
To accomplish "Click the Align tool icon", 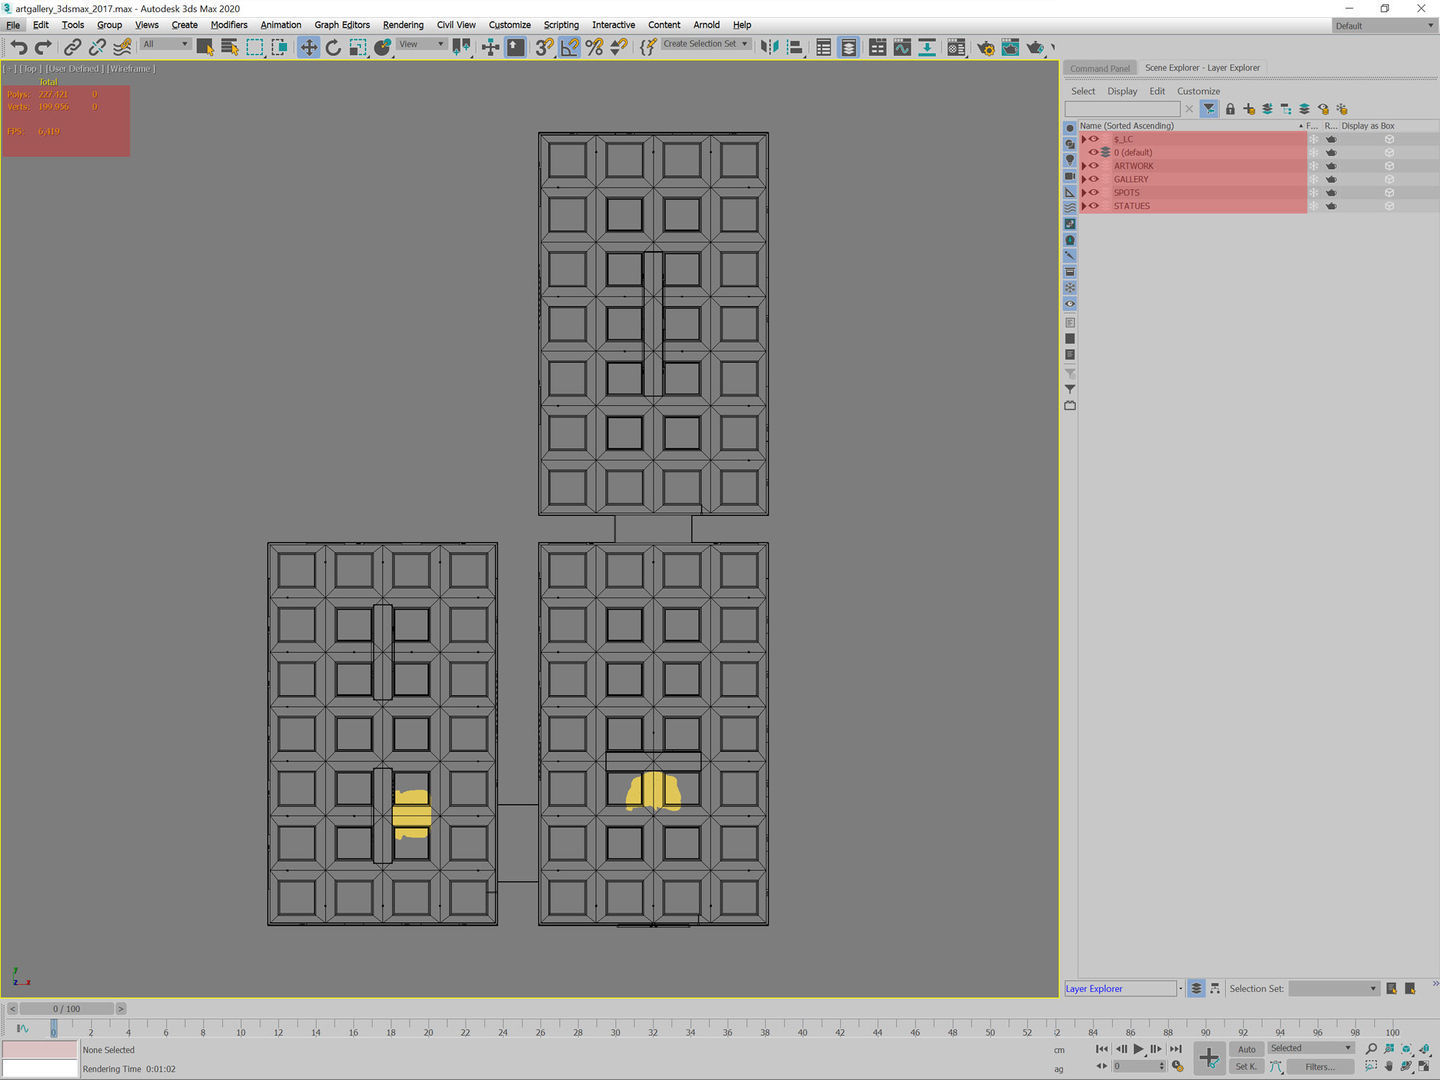I will [x=795, y=47].
